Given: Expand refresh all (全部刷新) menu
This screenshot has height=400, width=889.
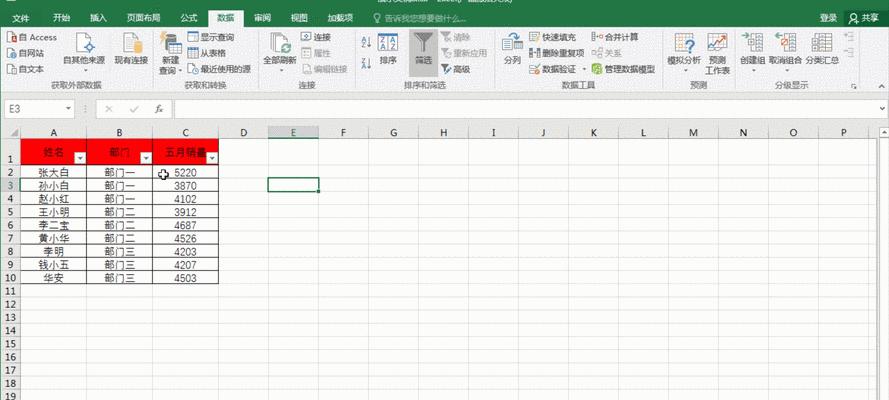Looking at the screenshot, I should [x=280, y=53].
